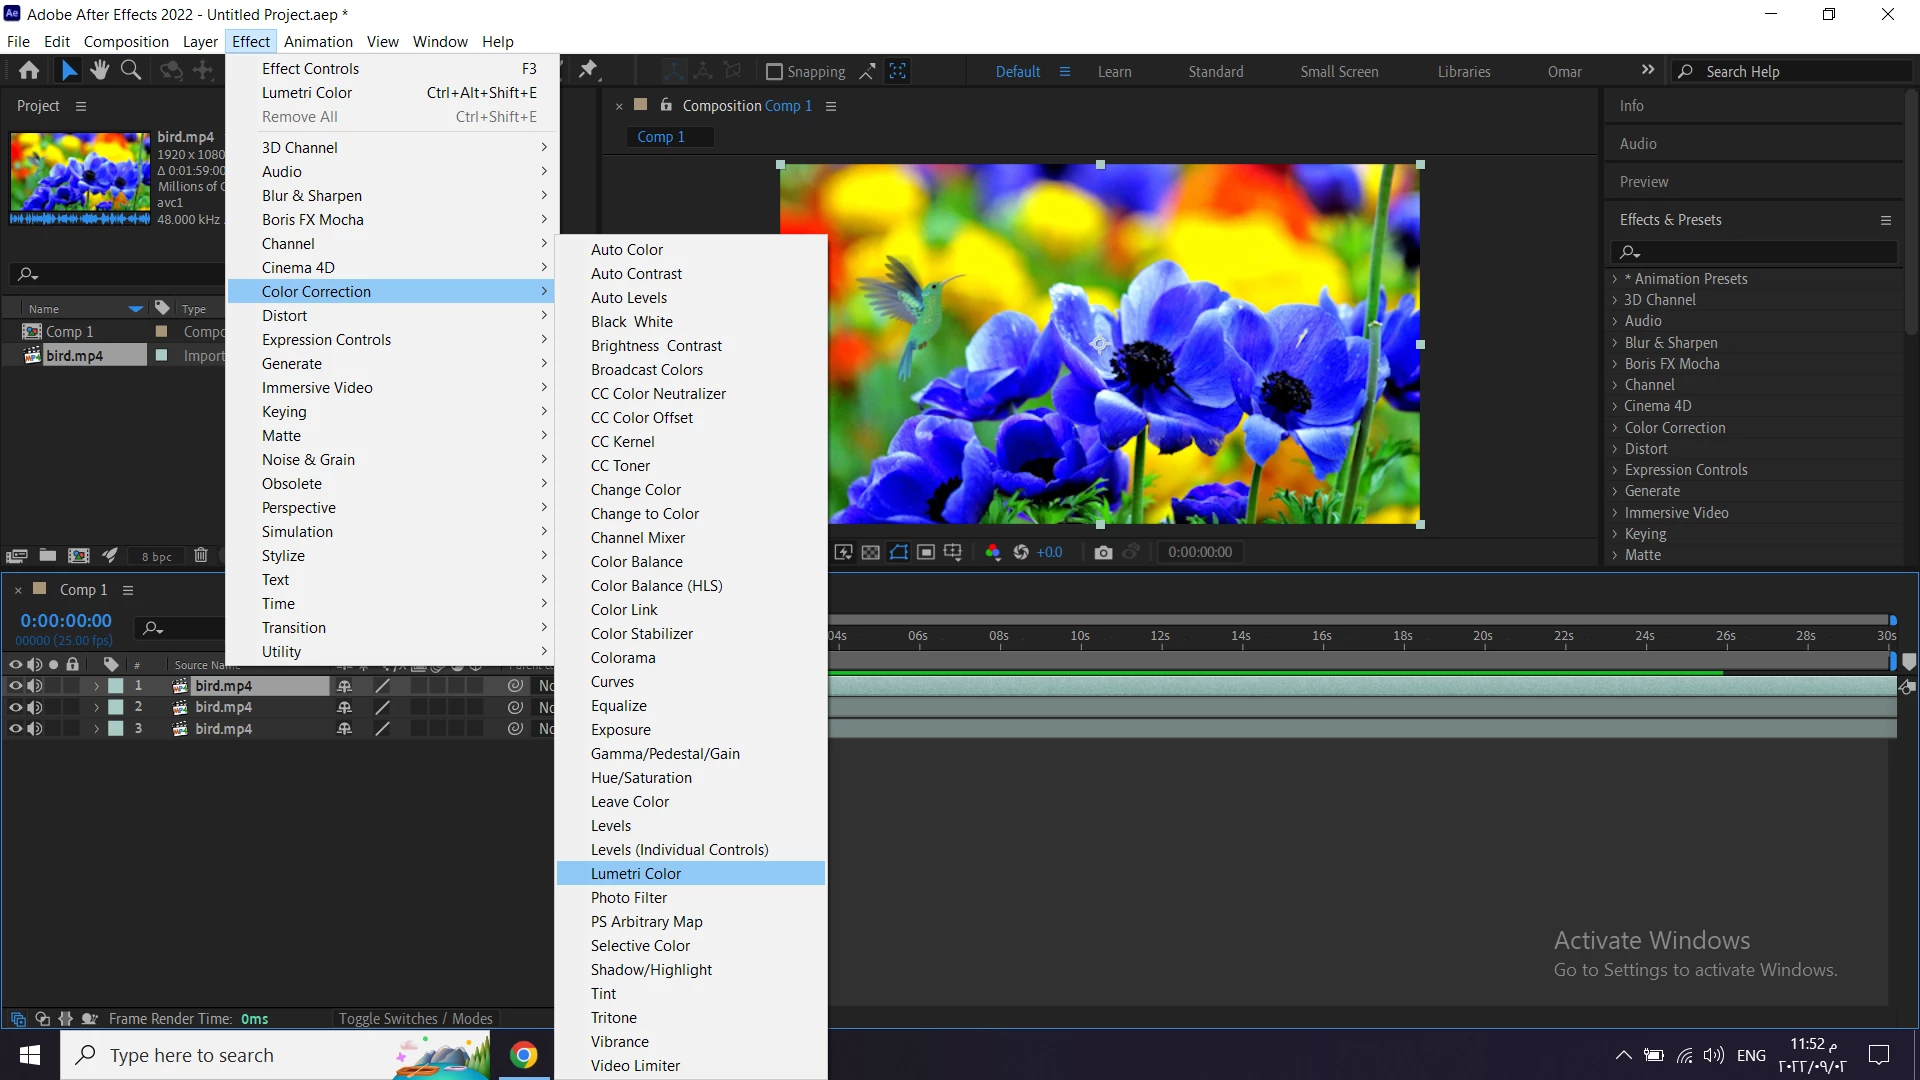1920x1080 pixels.
Task: Click the Home icon in toolbar
Action: click(x=29, y=70)
